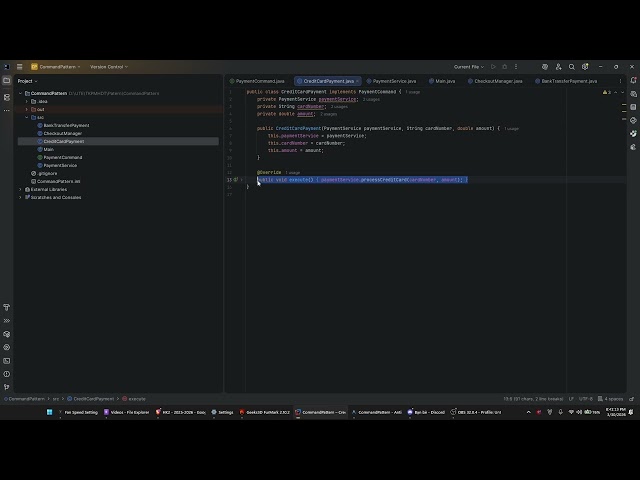Open Notifications bell on right sidebar
The height and width of the screenshot is (480, 640).
(x=633, y=80)
